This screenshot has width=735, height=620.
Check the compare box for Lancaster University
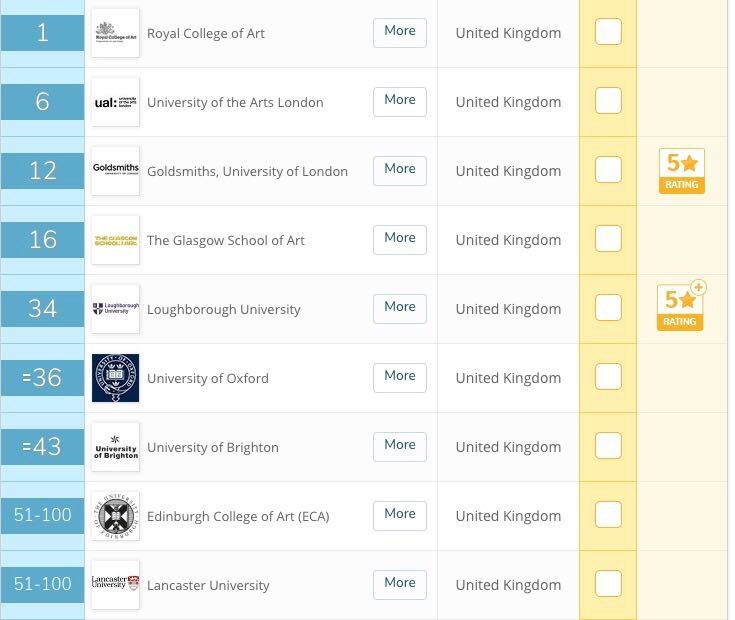tap(608, 584)
